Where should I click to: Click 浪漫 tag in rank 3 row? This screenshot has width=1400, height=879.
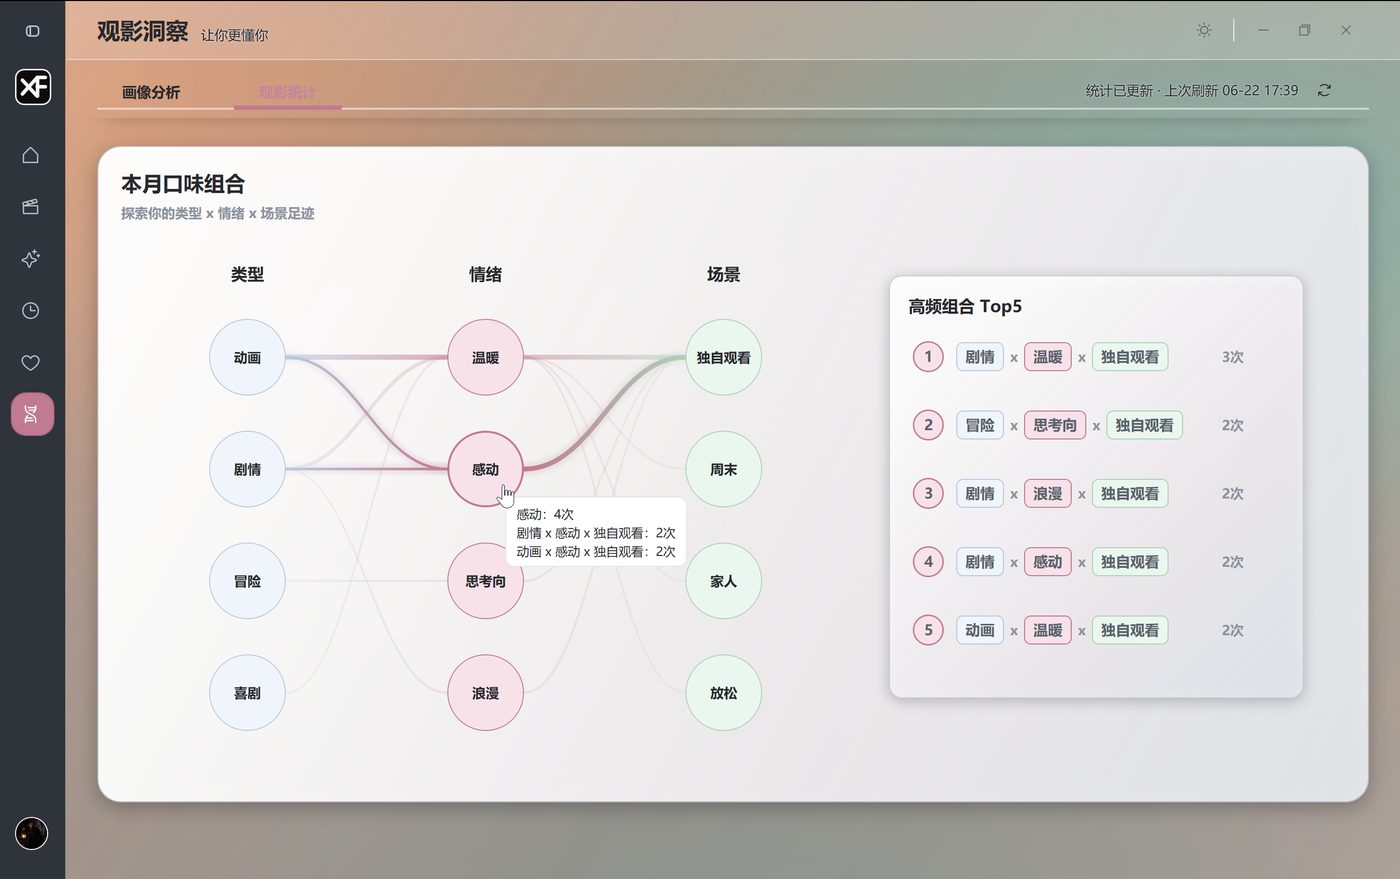[x=1048, y=493]
